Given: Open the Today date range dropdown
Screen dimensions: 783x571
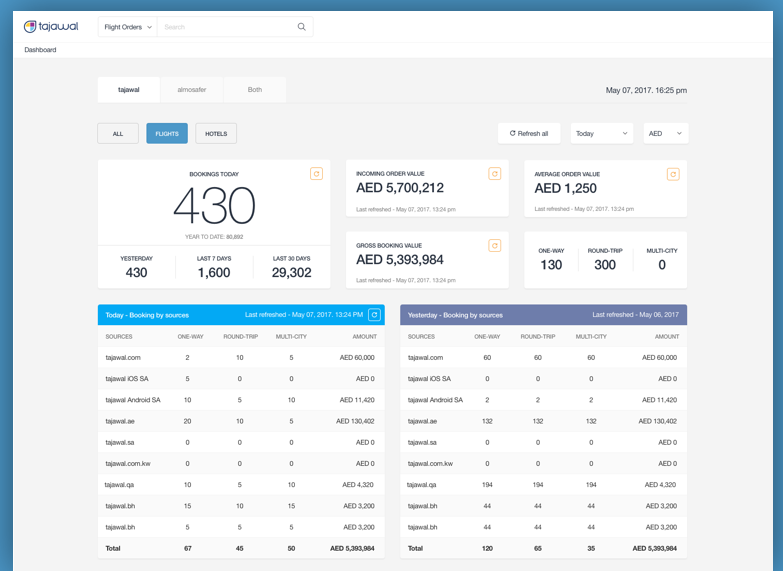Looking at the screenshot, I should (602, 133).
